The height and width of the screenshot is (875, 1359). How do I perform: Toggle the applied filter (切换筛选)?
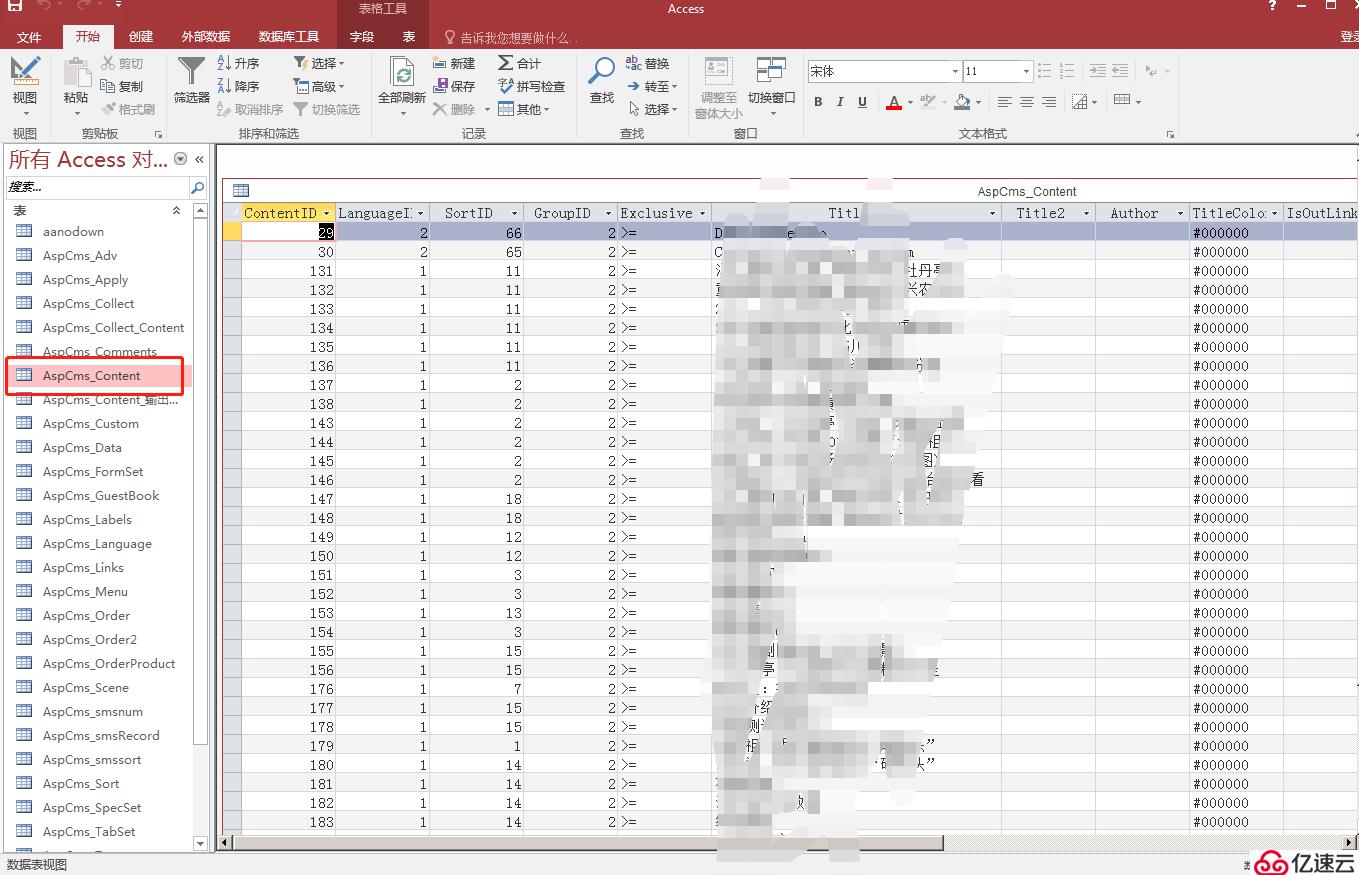[325, 109]
